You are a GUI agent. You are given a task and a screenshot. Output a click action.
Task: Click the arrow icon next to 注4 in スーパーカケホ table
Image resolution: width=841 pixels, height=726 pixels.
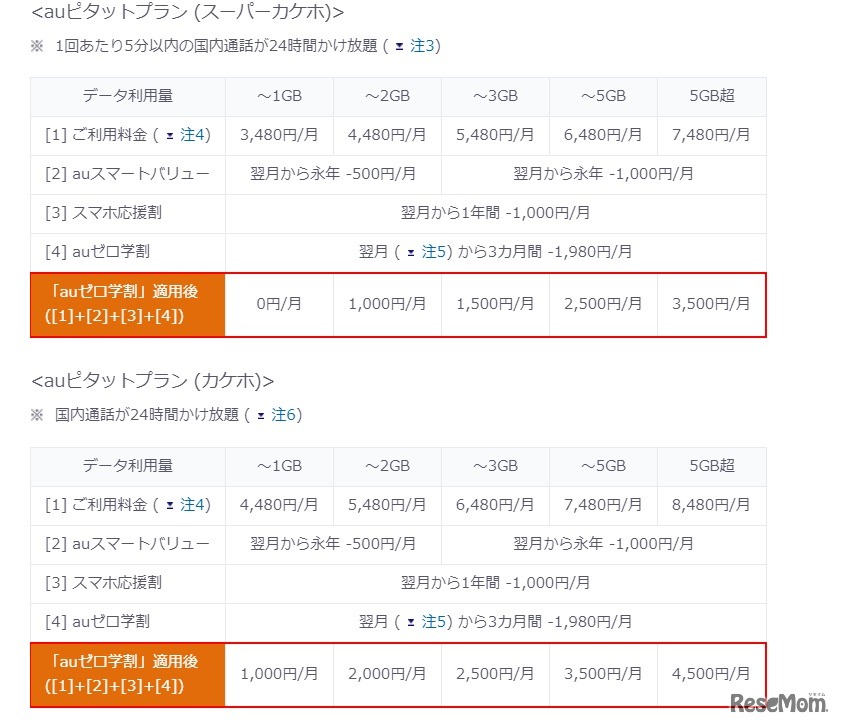pos(172,135)
